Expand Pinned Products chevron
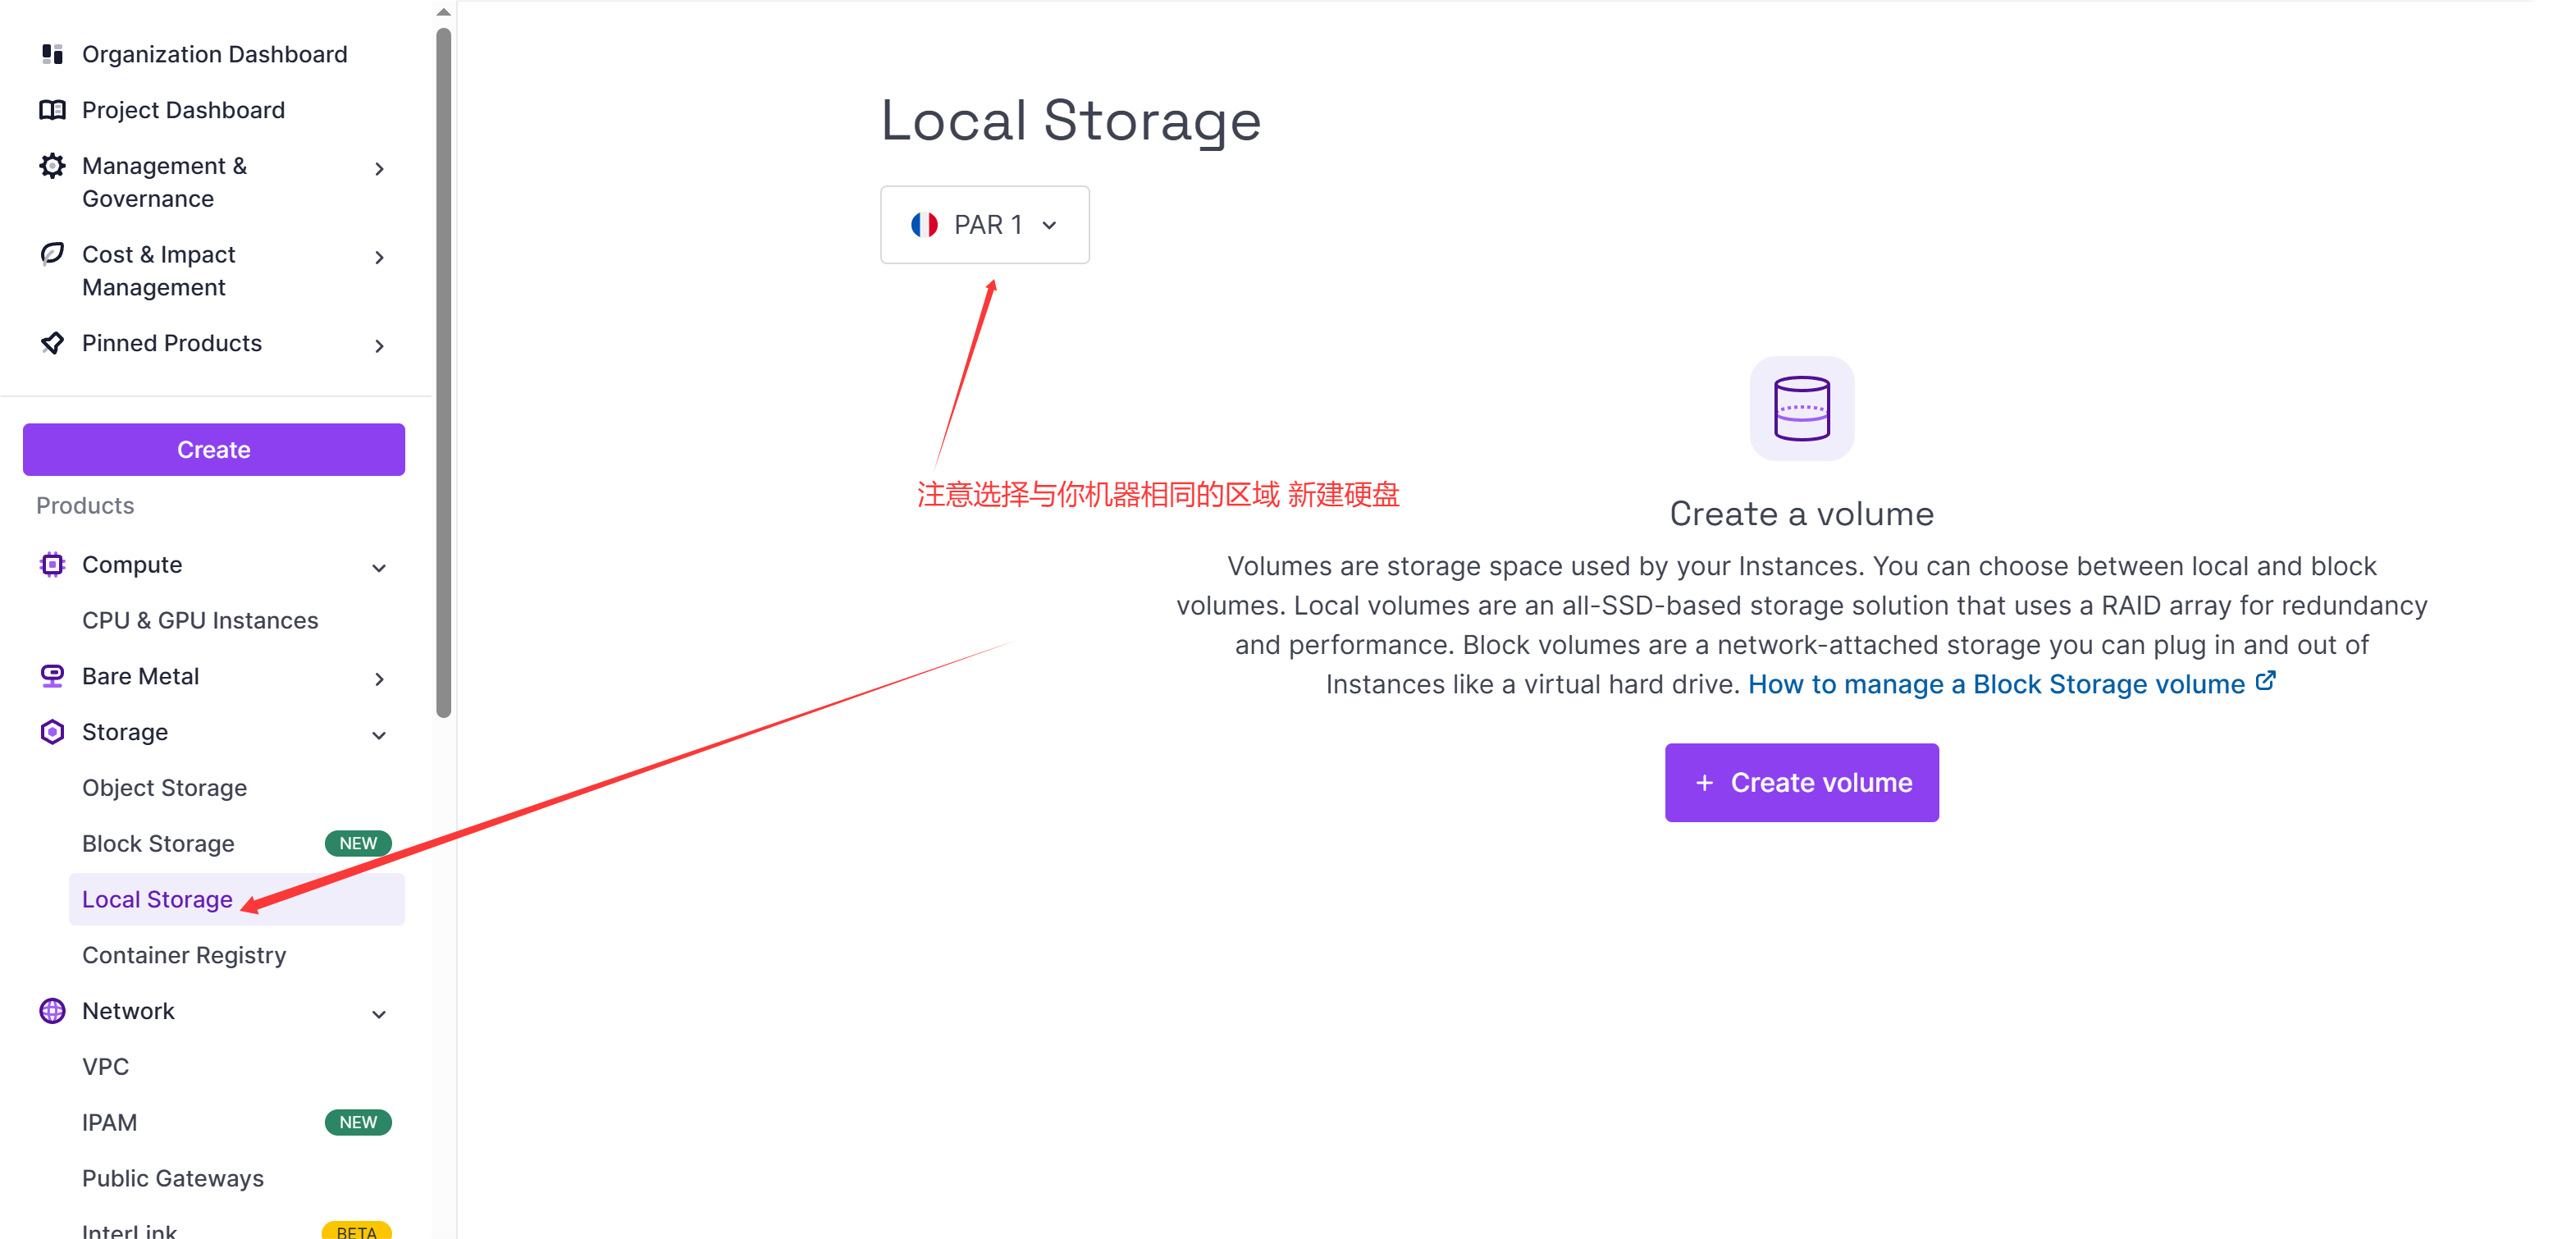 pyautogui.click(x=379, y=346)
